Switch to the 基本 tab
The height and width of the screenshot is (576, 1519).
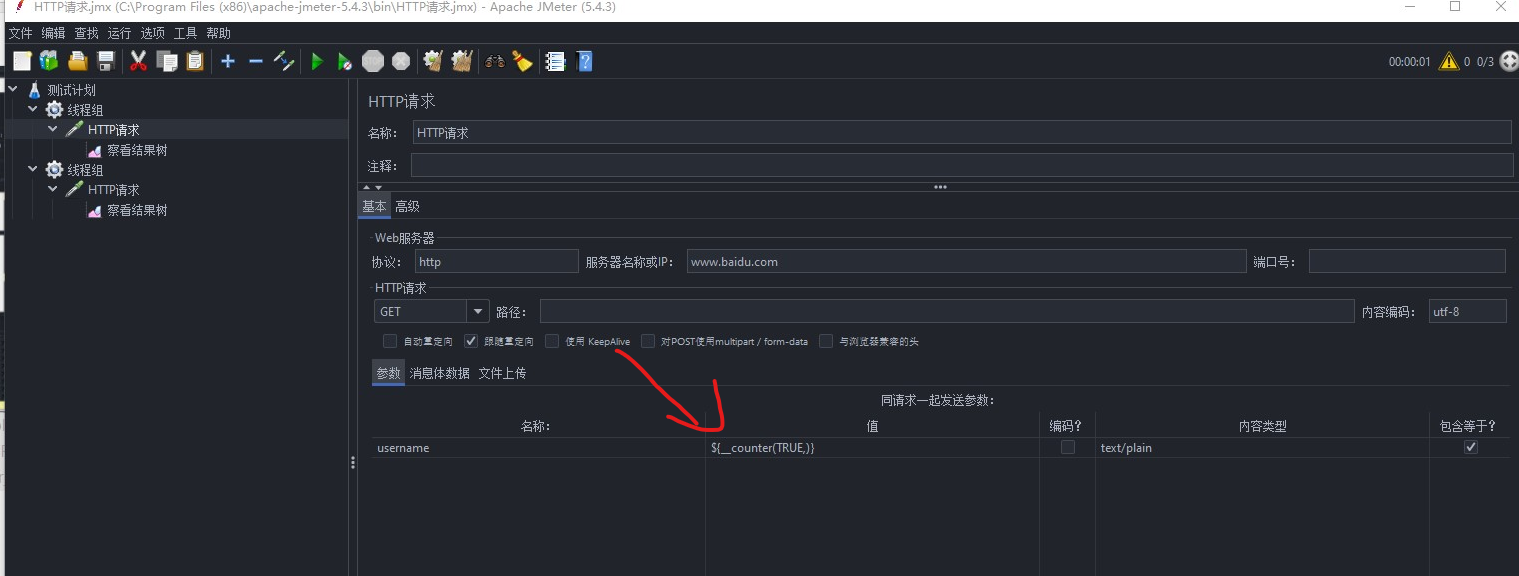(x=374, y=206)
